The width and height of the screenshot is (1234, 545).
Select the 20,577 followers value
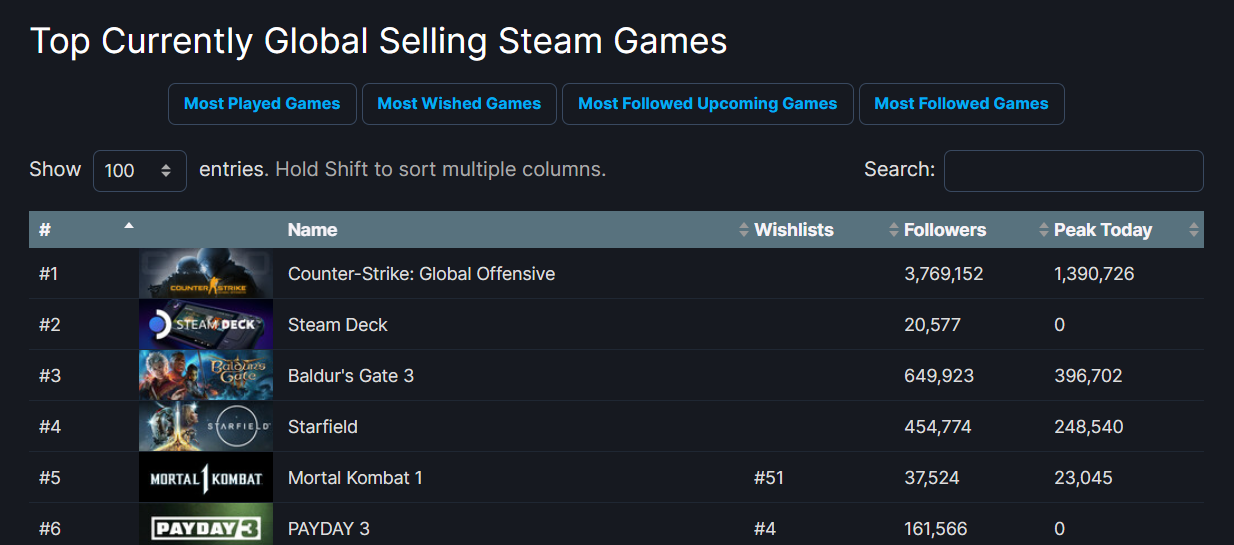pos(932,325)
